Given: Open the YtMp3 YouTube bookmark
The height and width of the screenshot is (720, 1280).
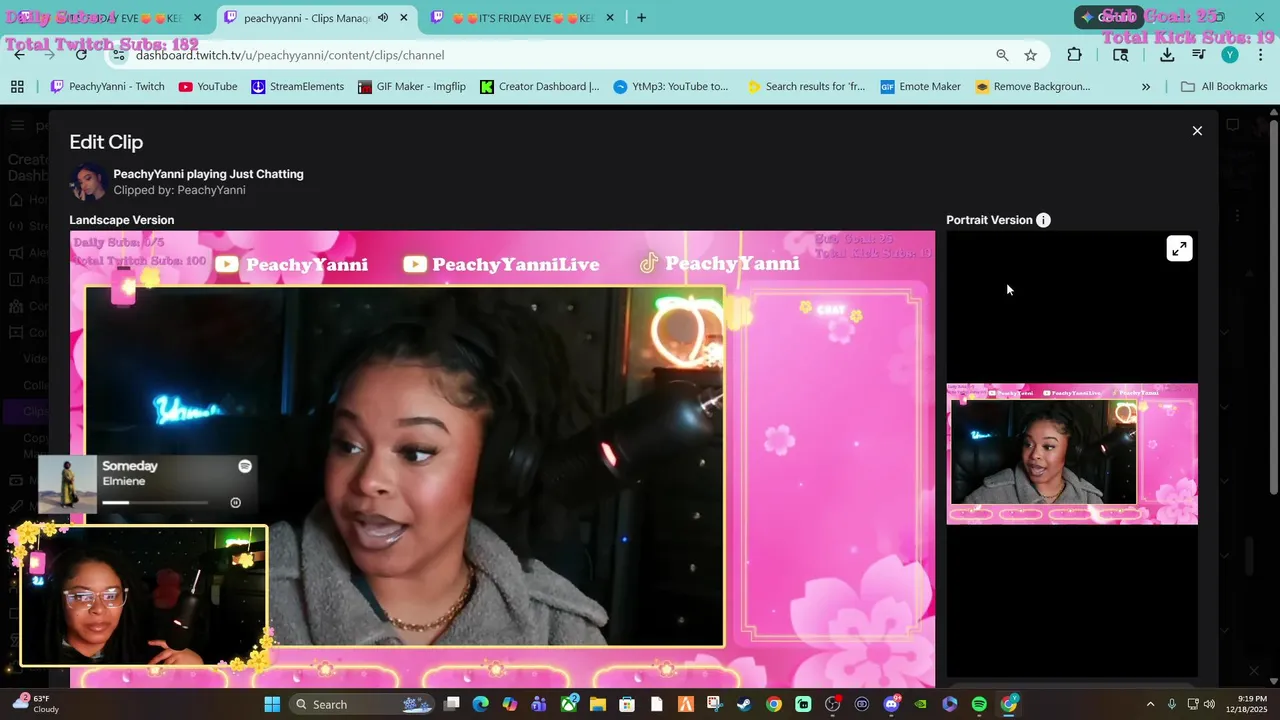Looking at the screenshot, I should [671, 87].
